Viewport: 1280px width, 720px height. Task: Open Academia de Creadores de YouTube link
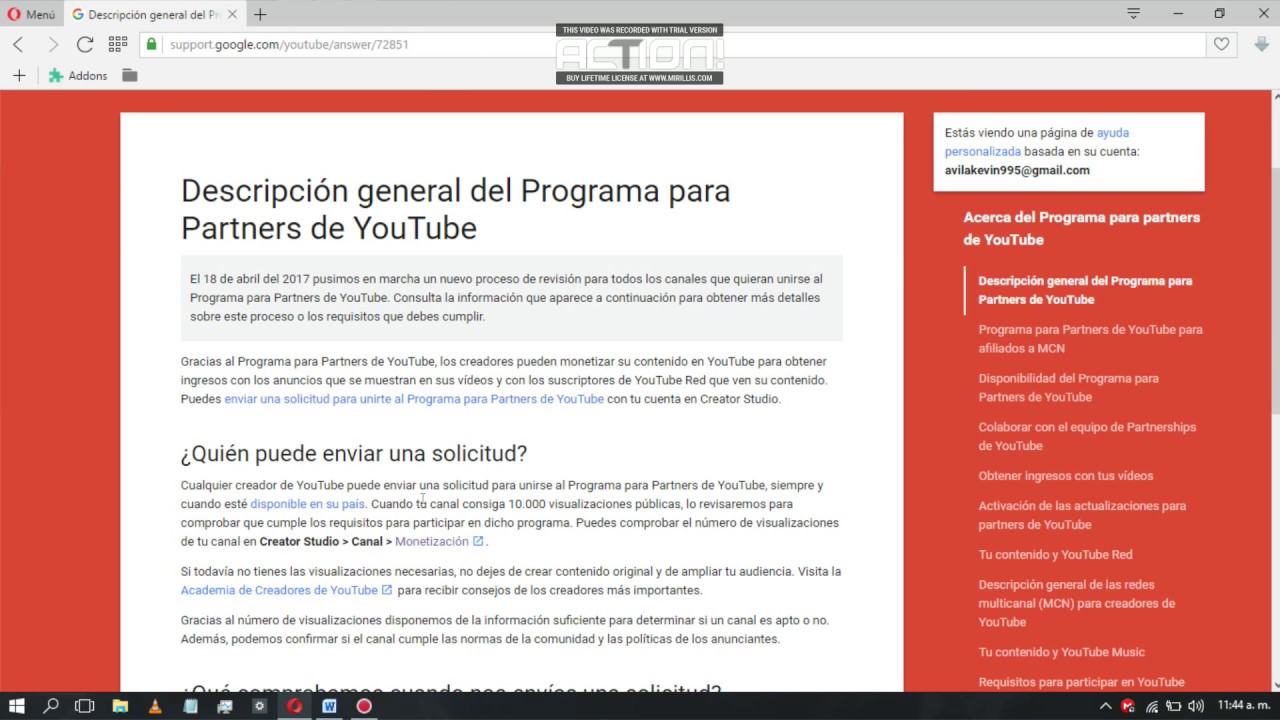(x=279, y=590)
